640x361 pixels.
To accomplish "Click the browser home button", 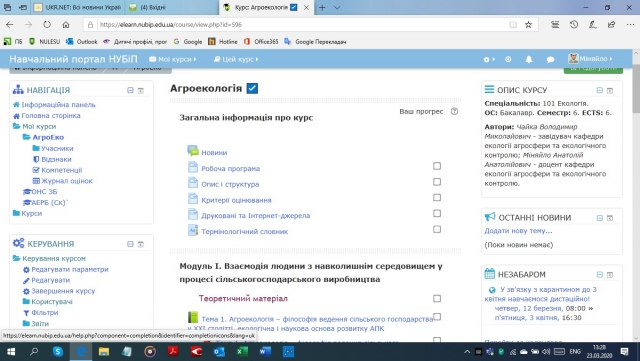I will point(66,25).
